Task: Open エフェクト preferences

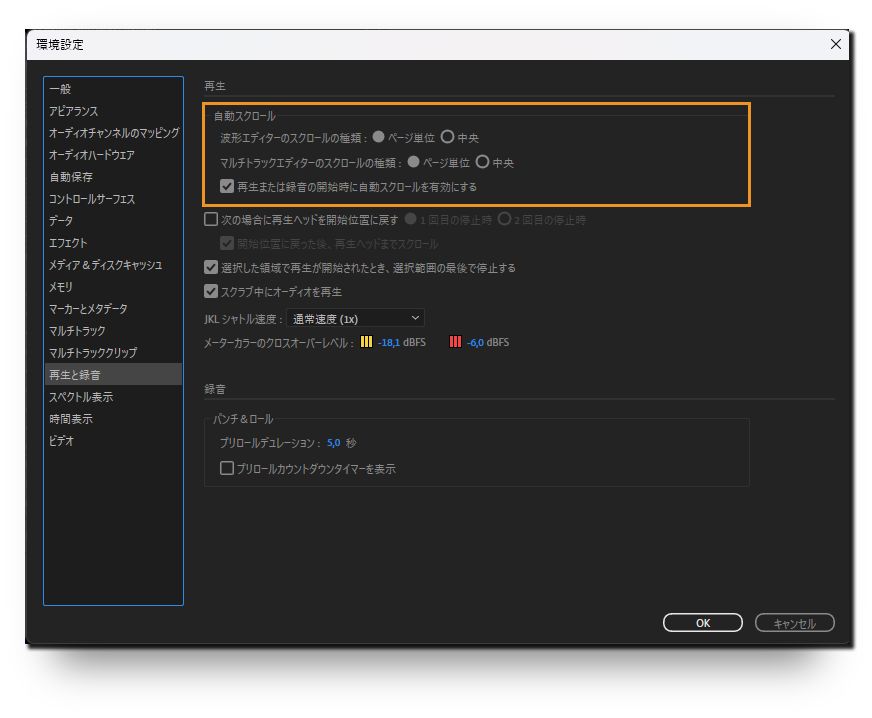Action: coord(113,243)
